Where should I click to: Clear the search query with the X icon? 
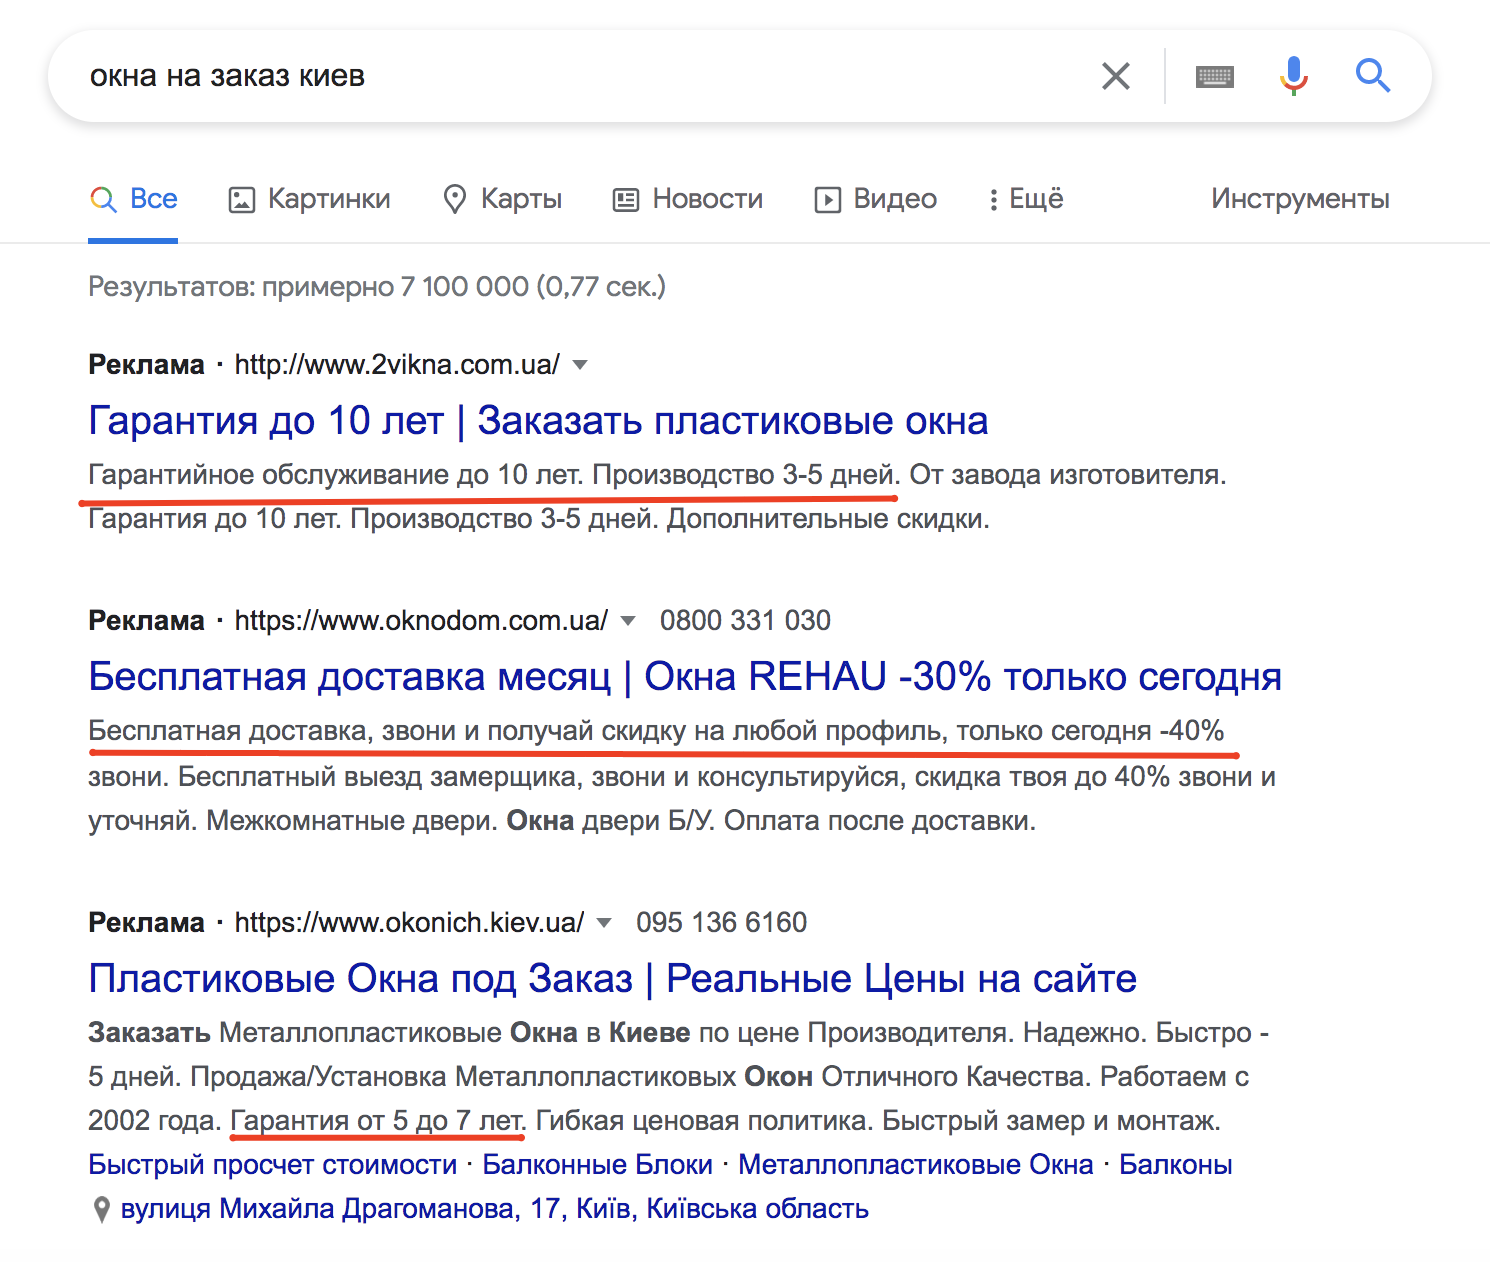click(x=1116, y=76)
